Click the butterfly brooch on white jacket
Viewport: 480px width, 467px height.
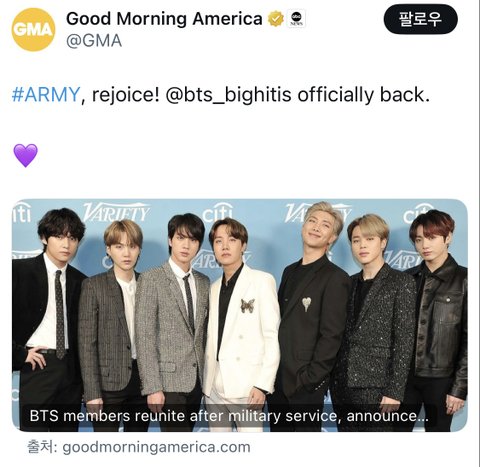click(x=248, y=306)
